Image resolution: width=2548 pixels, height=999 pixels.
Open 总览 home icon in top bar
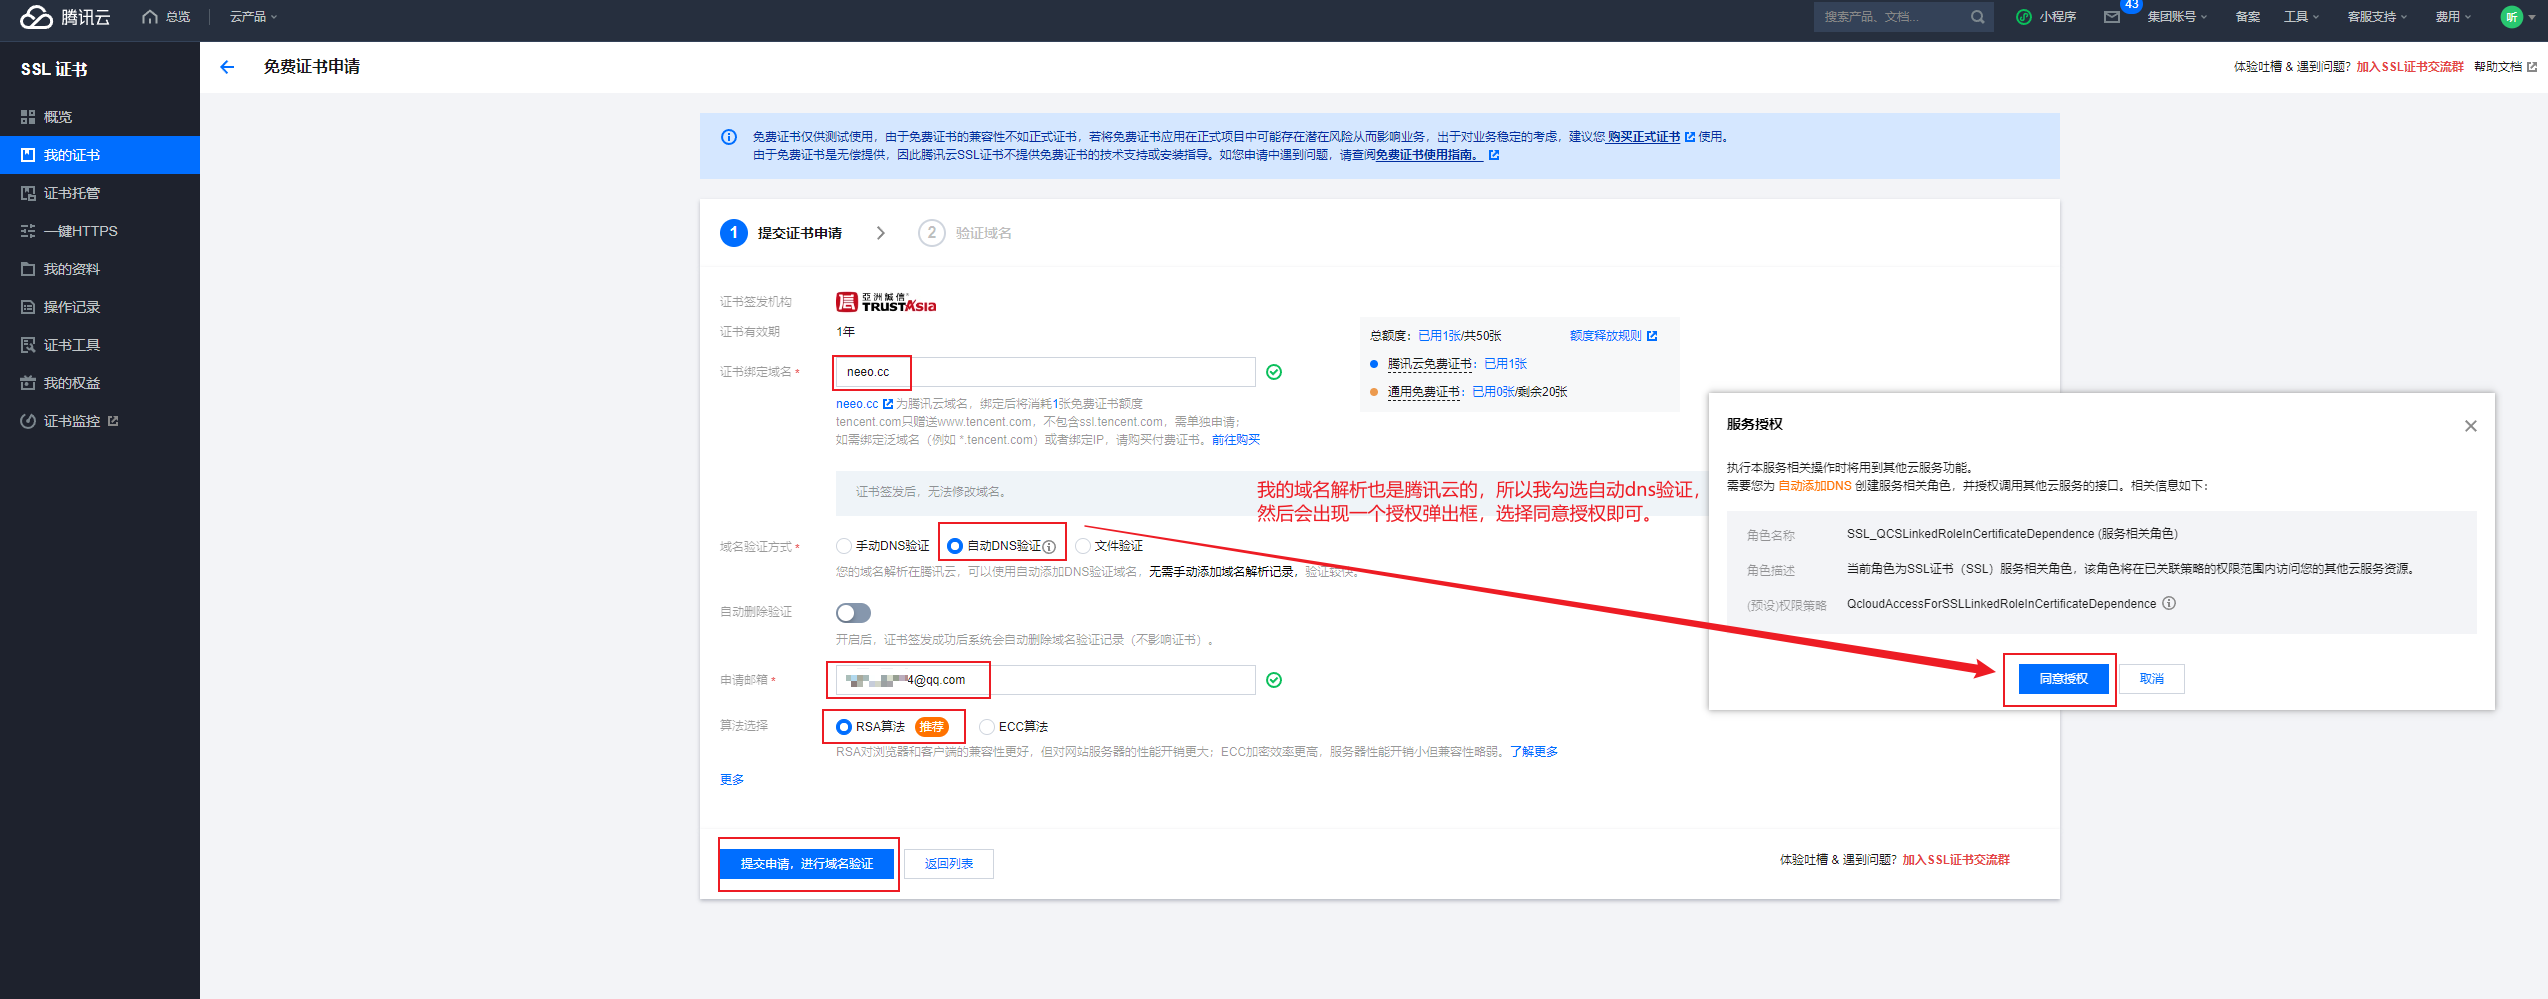click(x=151, y=17)
